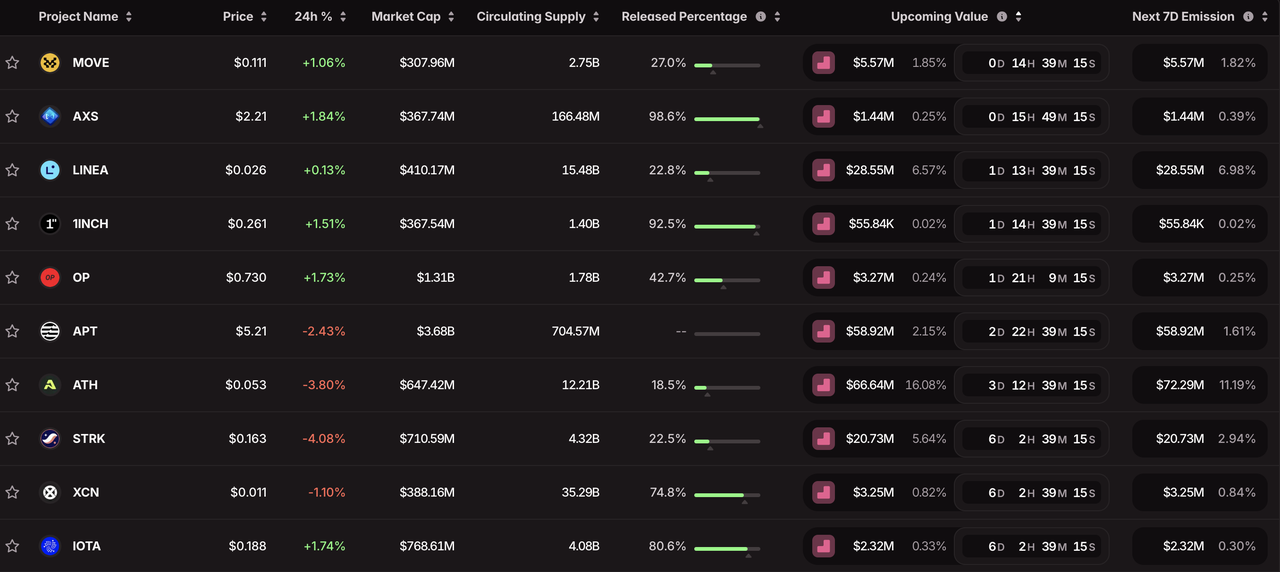This screenshot has height=572, width=1280.
Task: Mark ATH as favorite
Action: [x=12, y=385]
